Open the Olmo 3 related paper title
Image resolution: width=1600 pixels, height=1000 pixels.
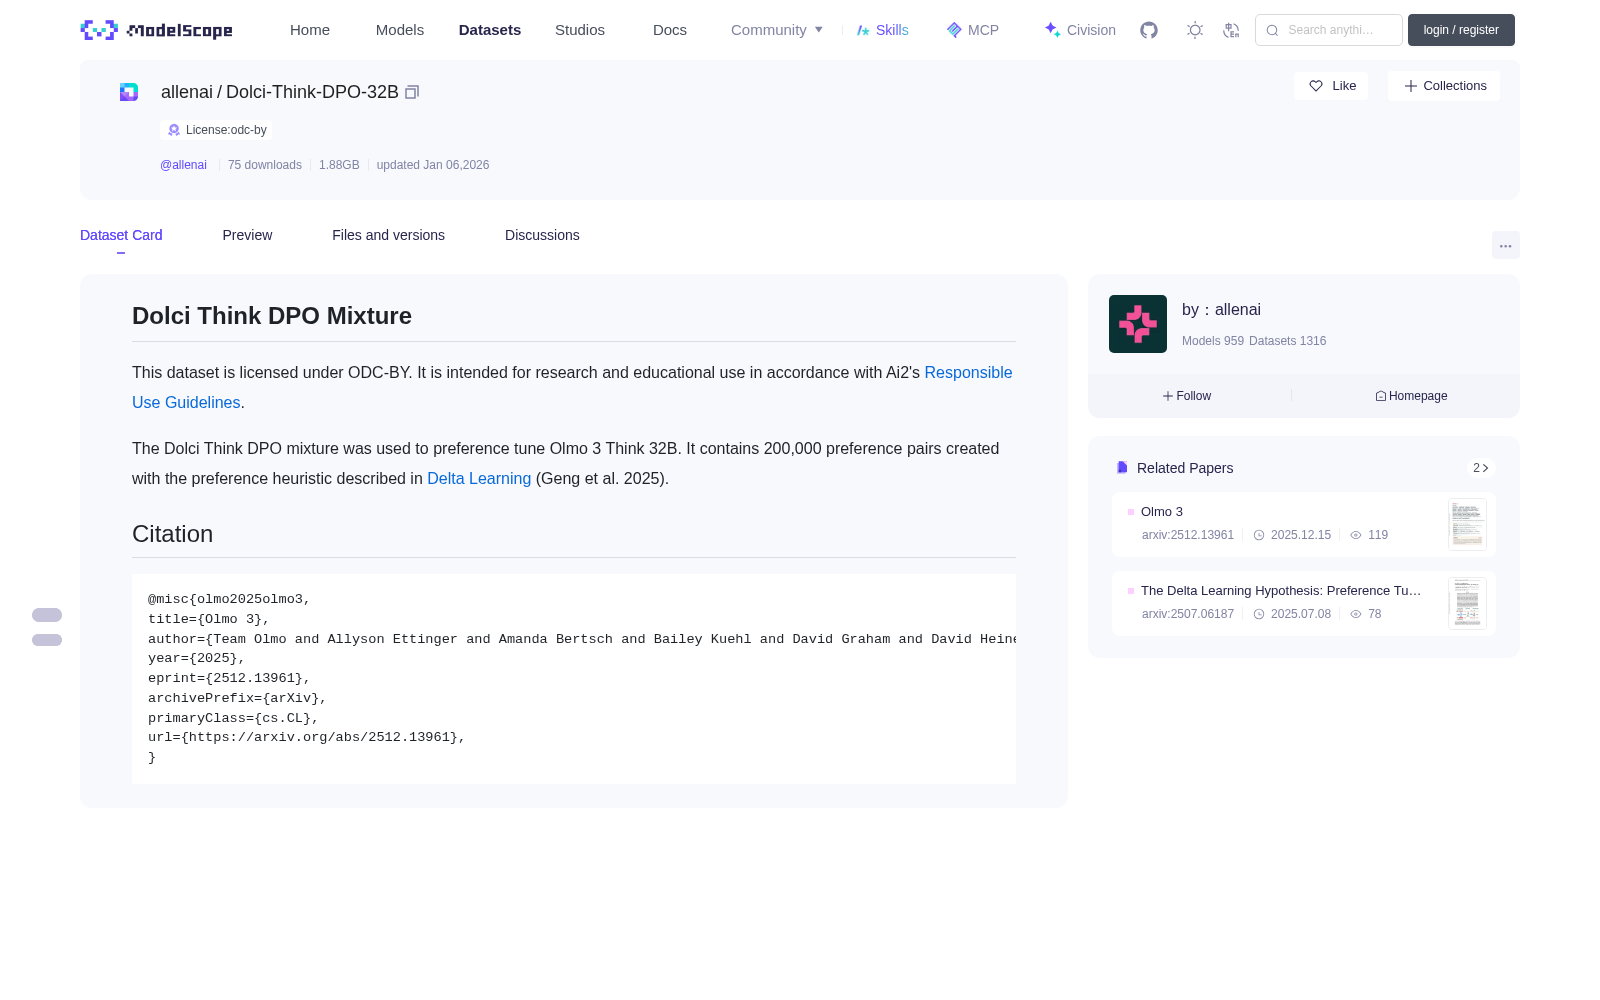point(1162,512)
